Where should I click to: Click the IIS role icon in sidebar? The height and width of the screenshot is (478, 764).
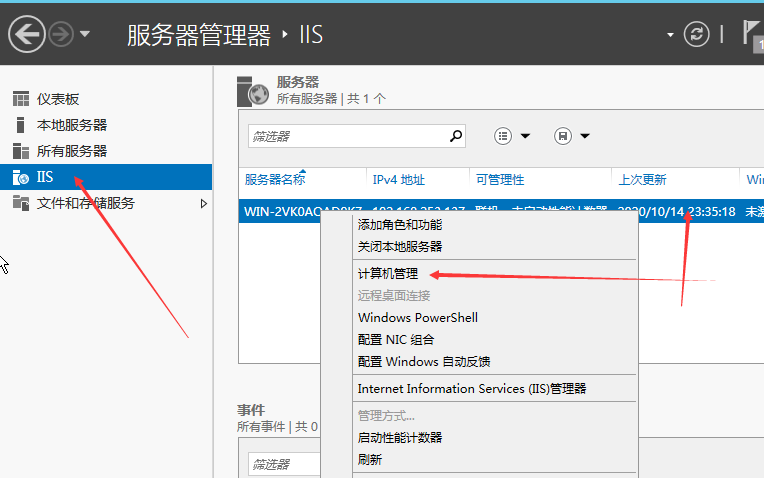[20, 177]
